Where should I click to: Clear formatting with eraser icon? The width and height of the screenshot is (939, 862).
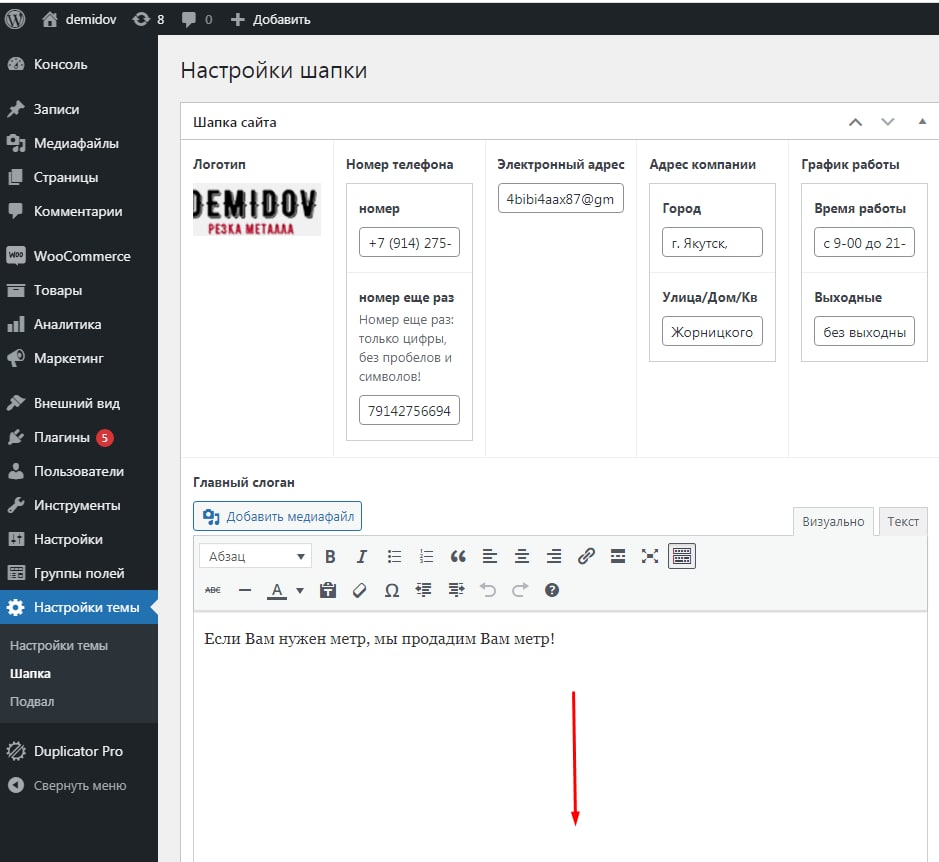coord(359,591)
